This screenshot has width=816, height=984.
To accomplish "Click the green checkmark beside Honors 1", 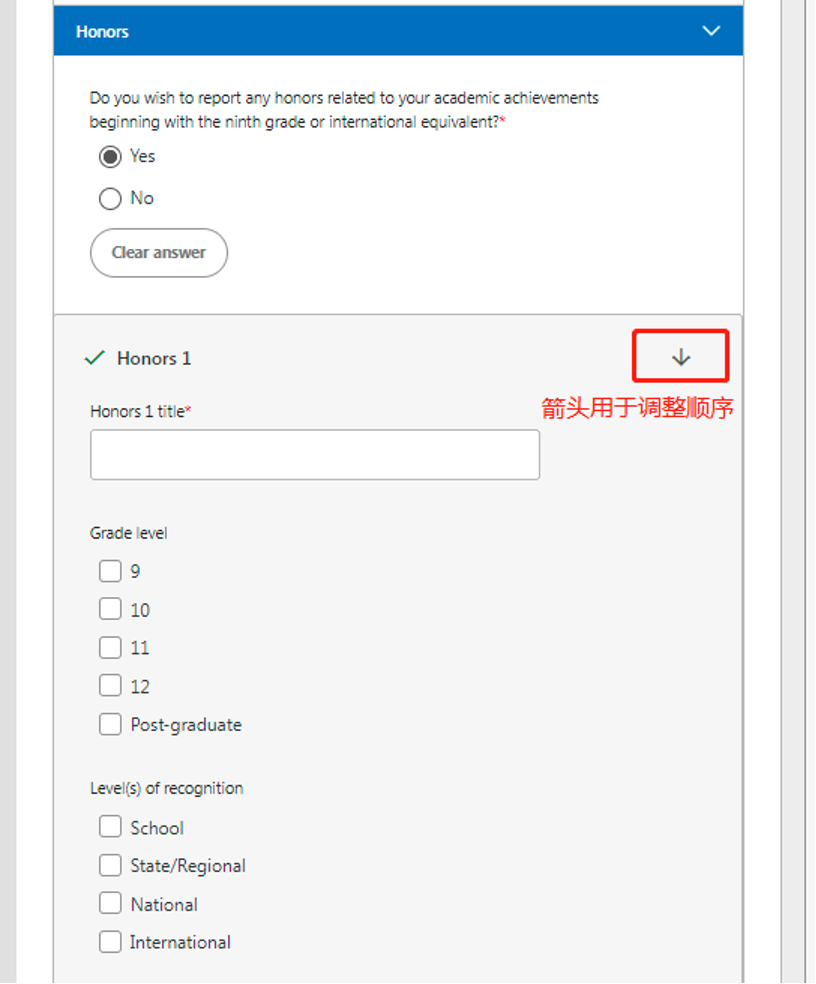I will click(x=95, y=358).
